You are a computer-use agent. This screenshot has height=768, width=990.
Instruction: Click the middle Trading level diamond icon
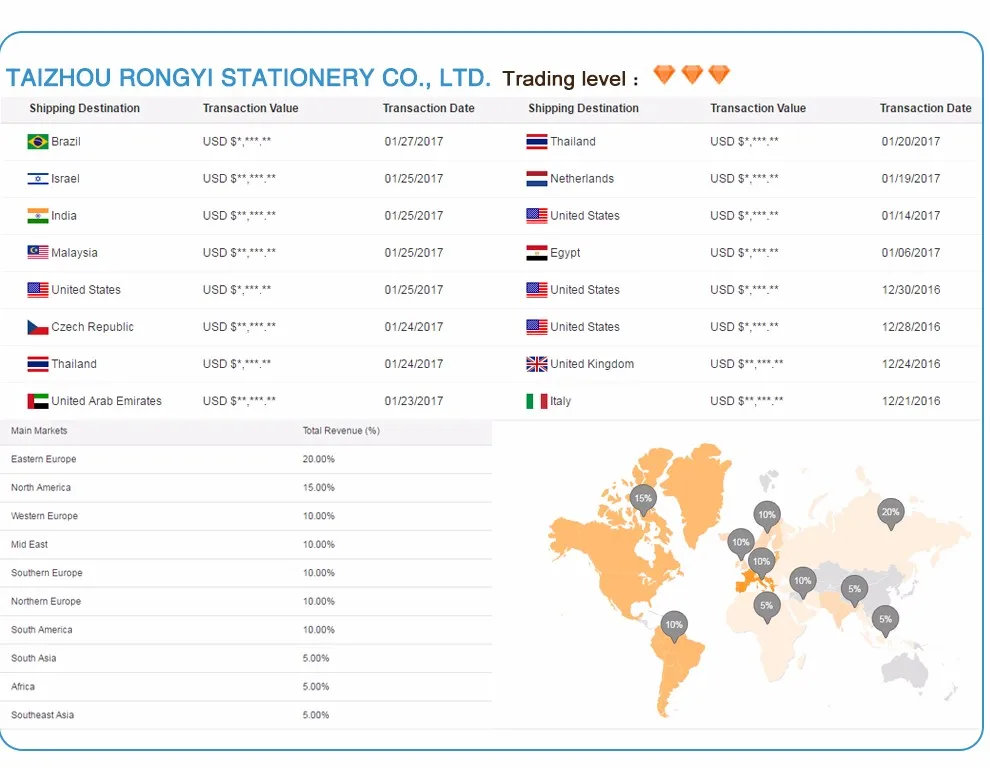tap(692, 75)
